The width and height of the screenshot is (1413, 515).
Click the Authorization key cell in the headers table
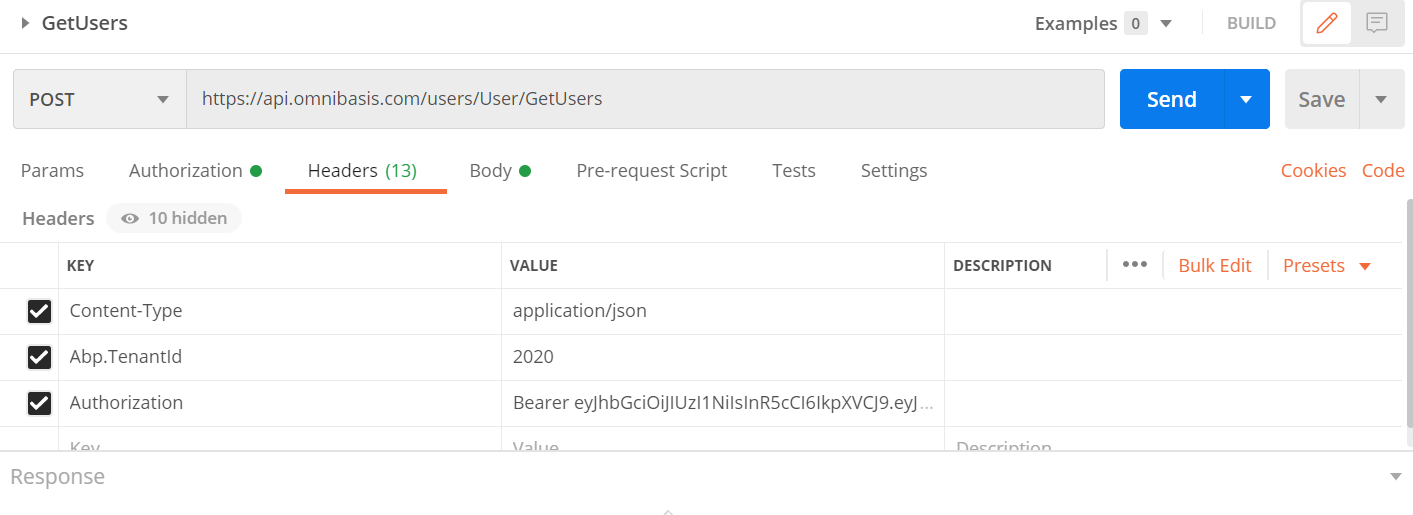click(x=280, y=403)
